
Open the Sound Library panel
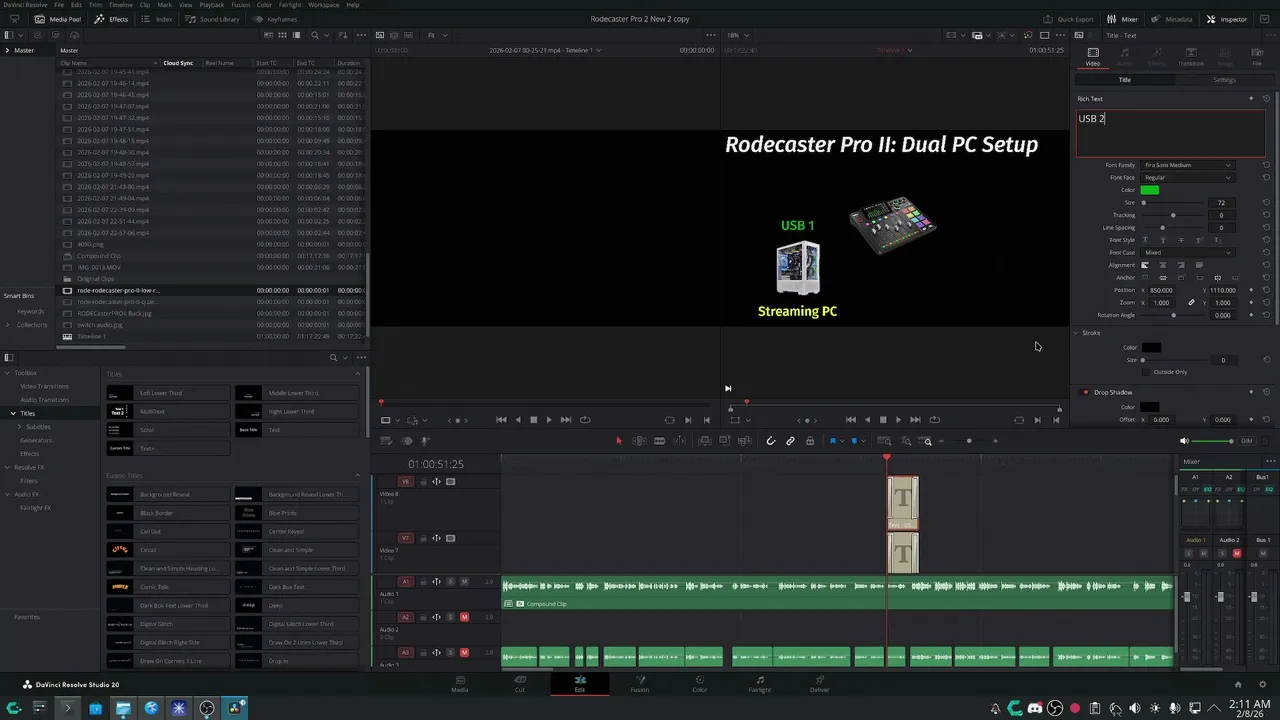pos(213,19)
